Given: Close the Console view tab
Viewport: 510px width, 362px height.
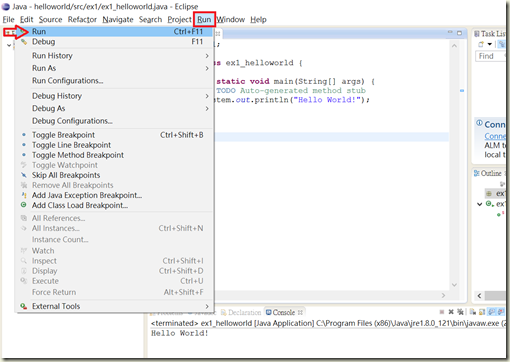Looking at the screenshot, I should click(300, 312).
